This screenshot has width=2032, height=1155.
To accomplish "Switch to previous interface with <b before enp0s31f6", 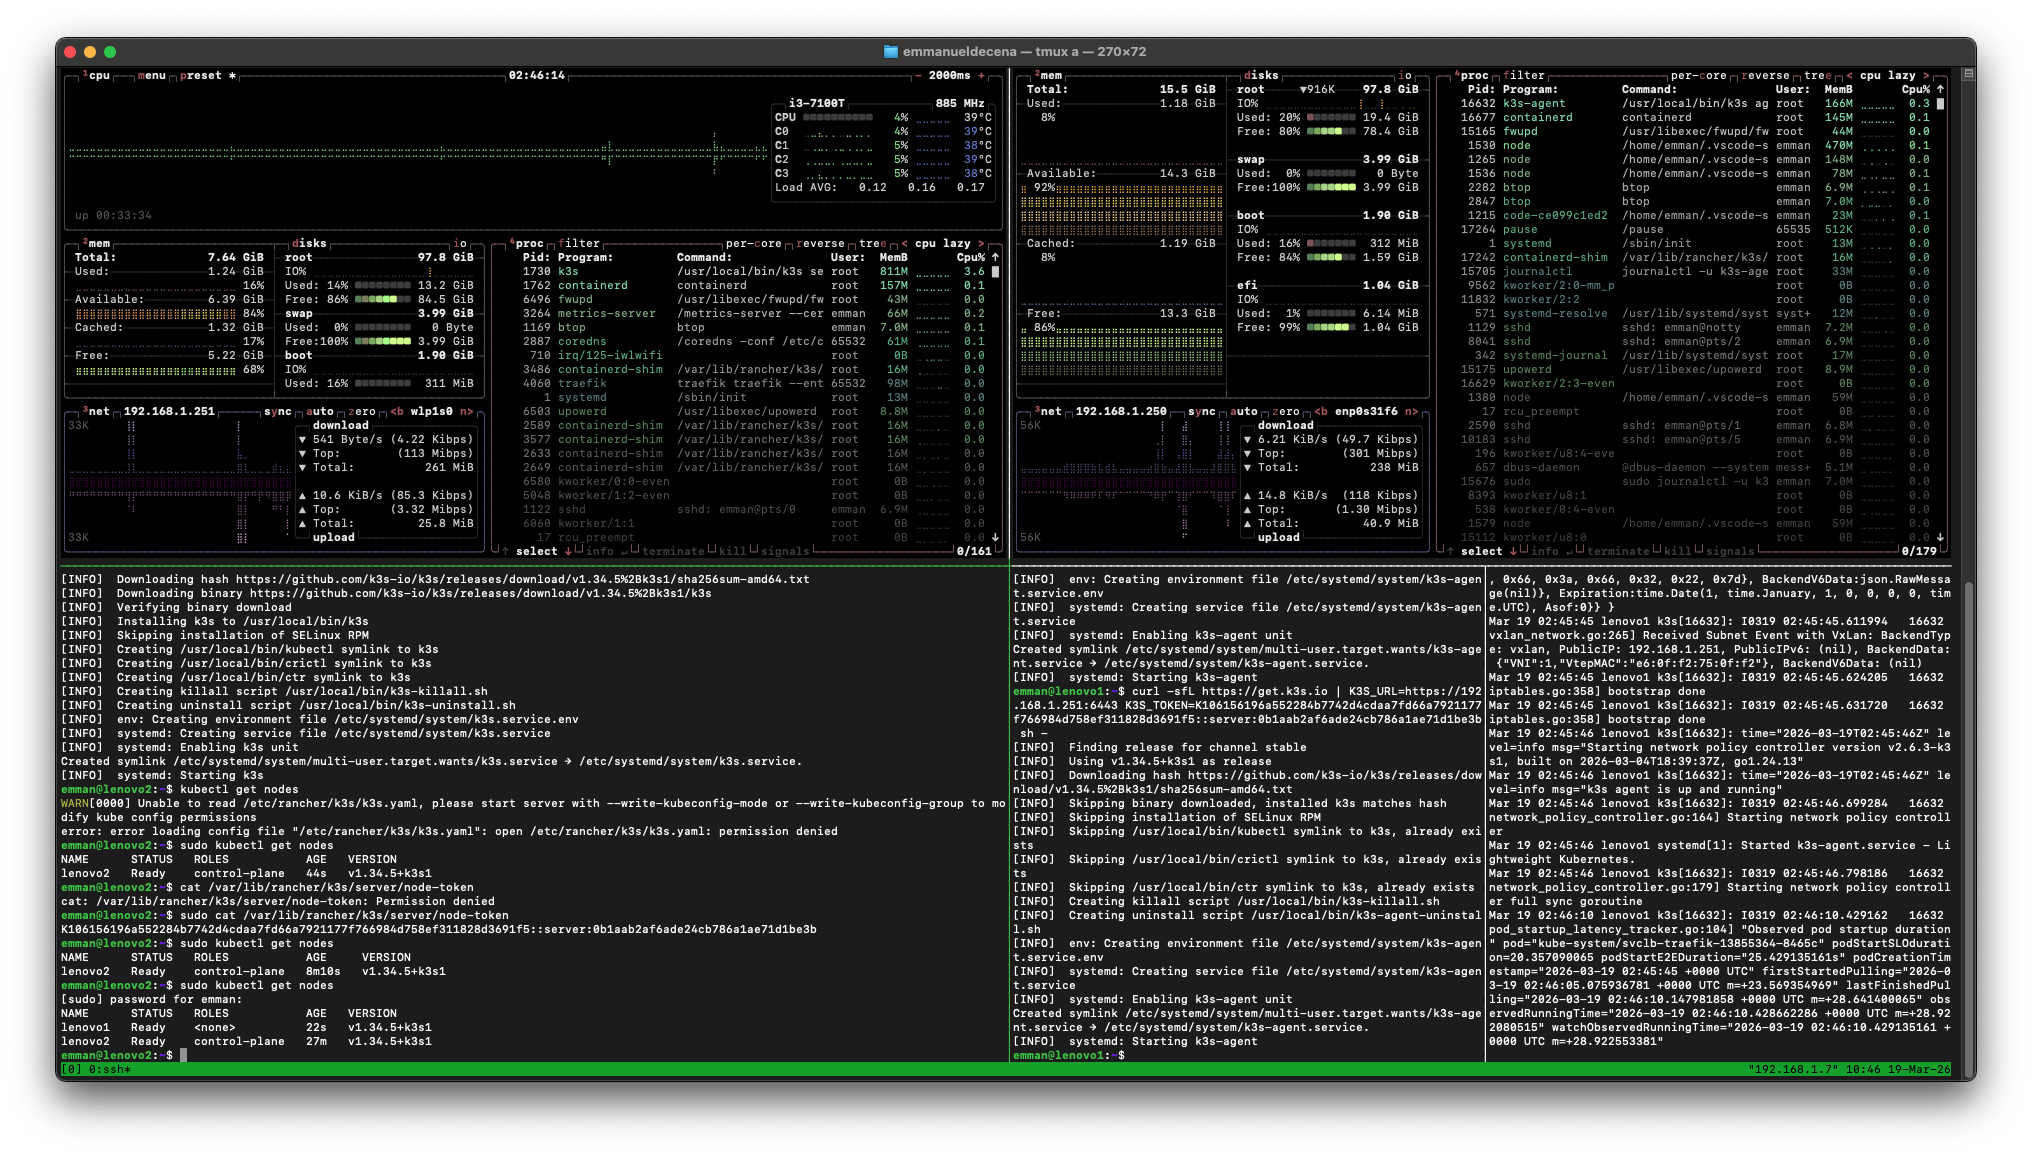I will [1321, 411].
